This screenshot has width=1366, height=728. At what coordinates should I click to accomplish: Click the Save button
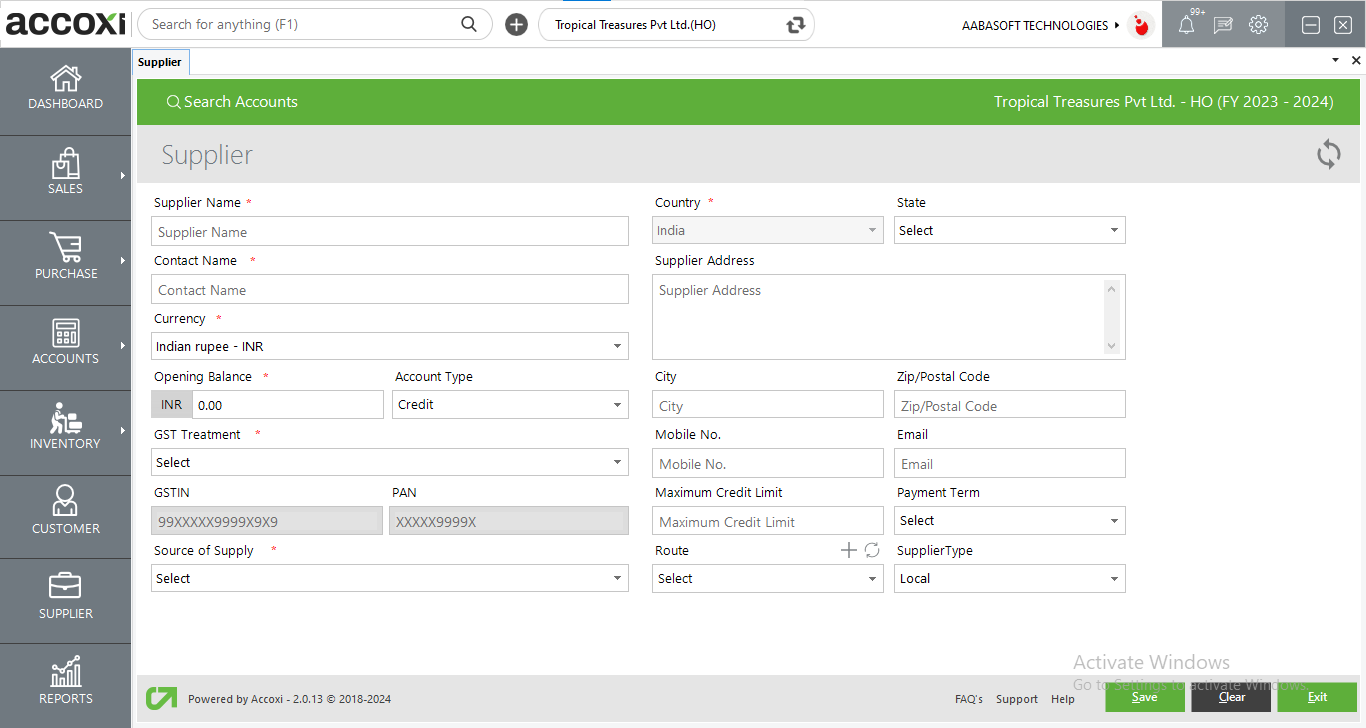click(1144, 697)
